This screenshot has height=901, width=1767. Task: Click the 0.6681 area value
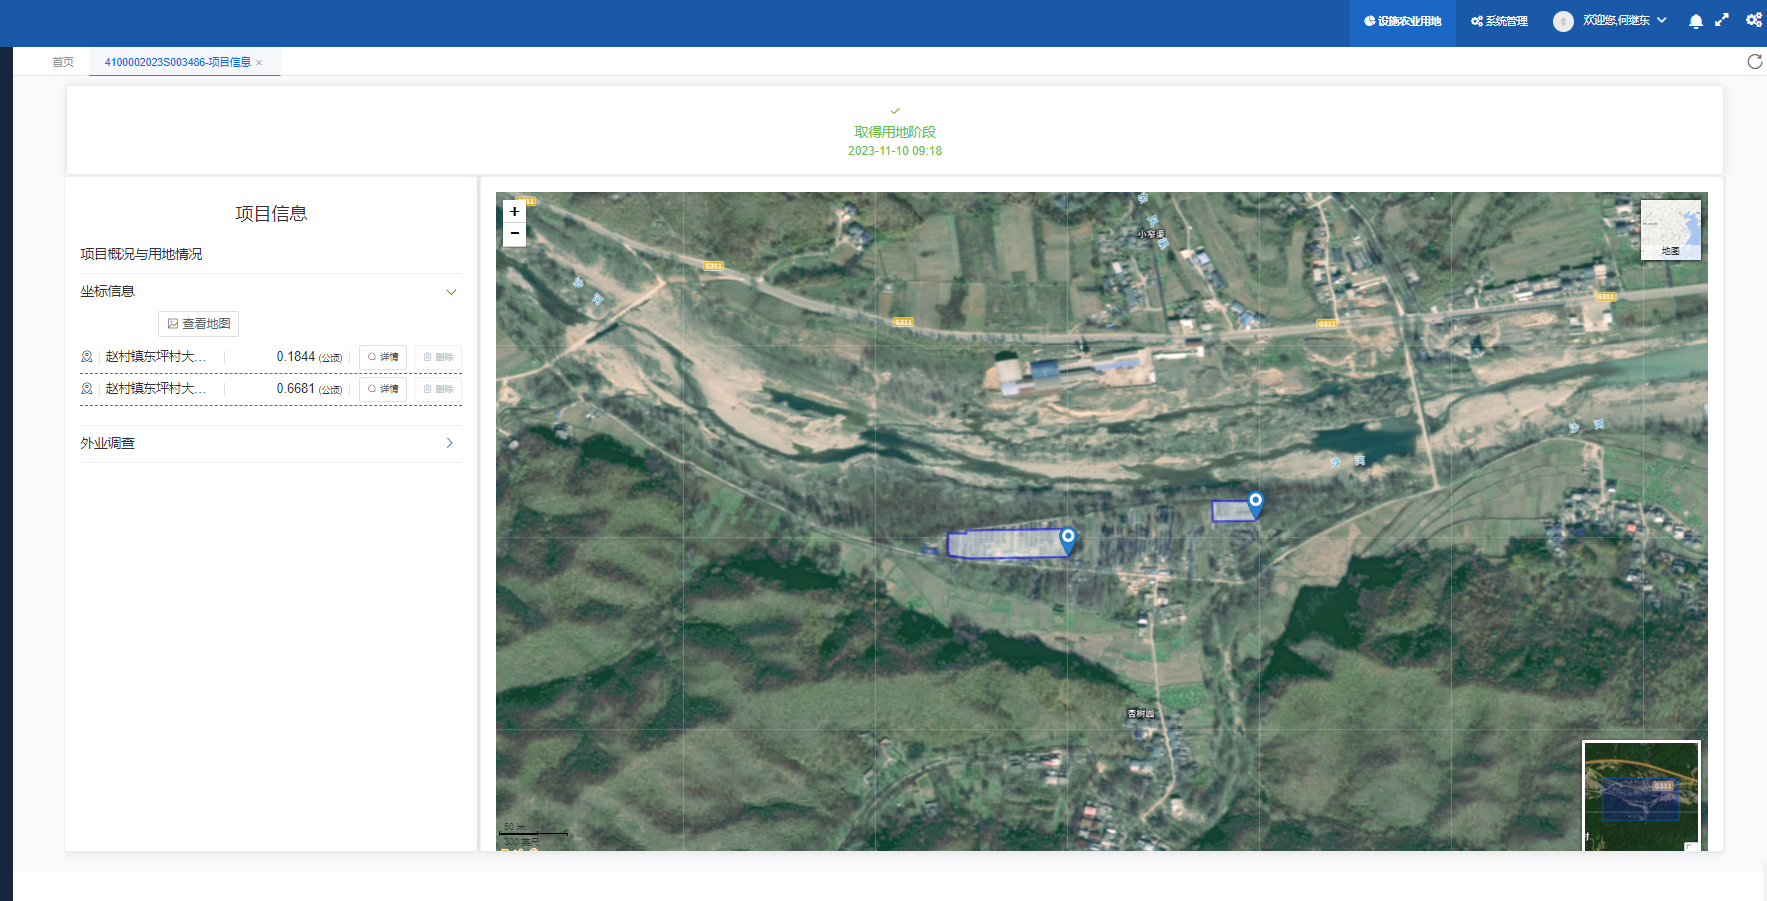296,389
